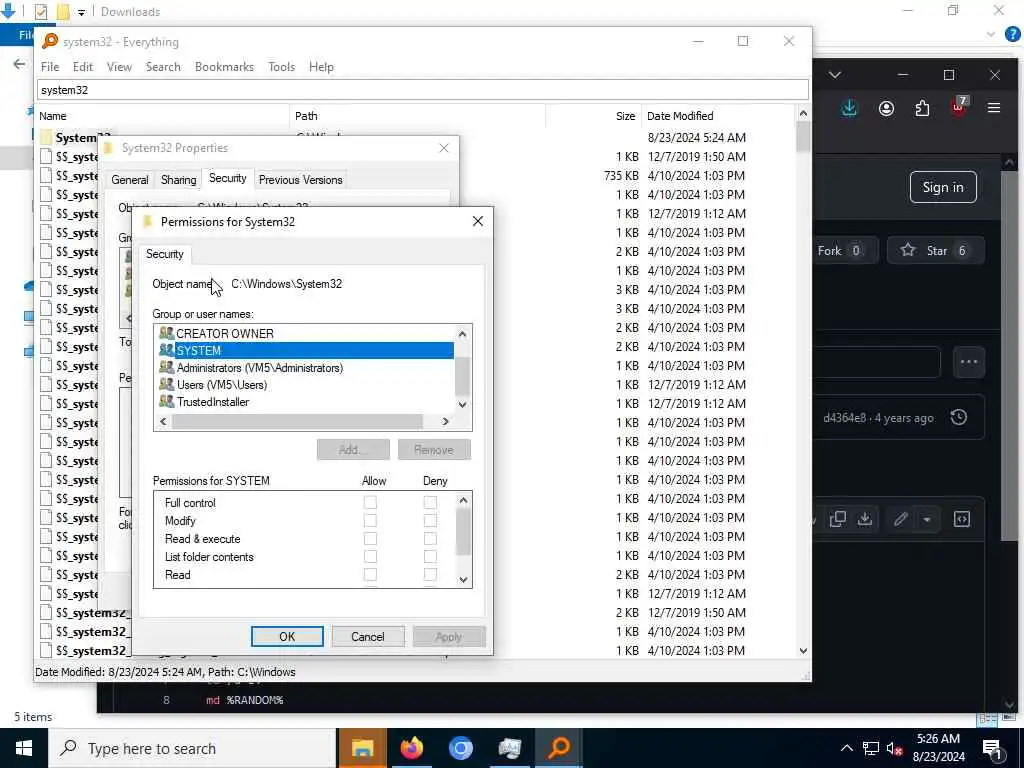Select CREATOR OWNER in the group list

tap(306, 334)
